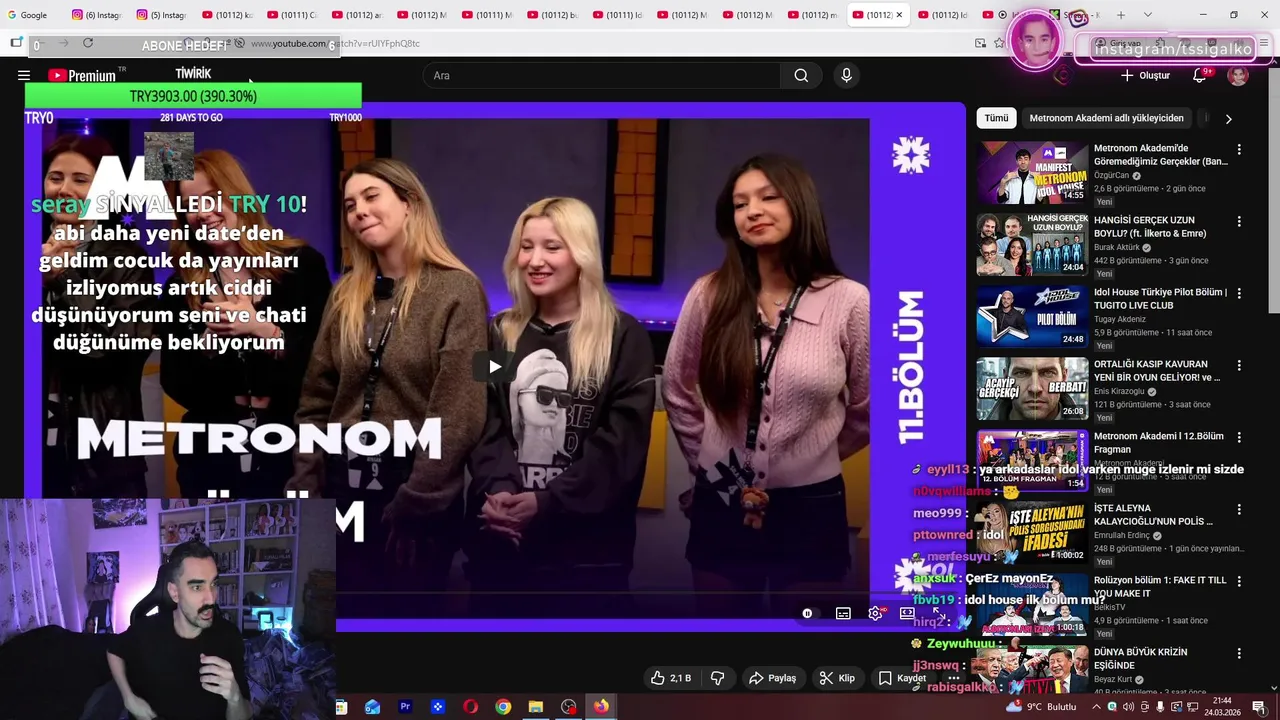Open video title Rolüzyon bölüm 1: FAKE IT TILL YOU MAKE IT
Image resolution: width=1280 pixels, height=720 pixels.
(x=1160, y=586)
